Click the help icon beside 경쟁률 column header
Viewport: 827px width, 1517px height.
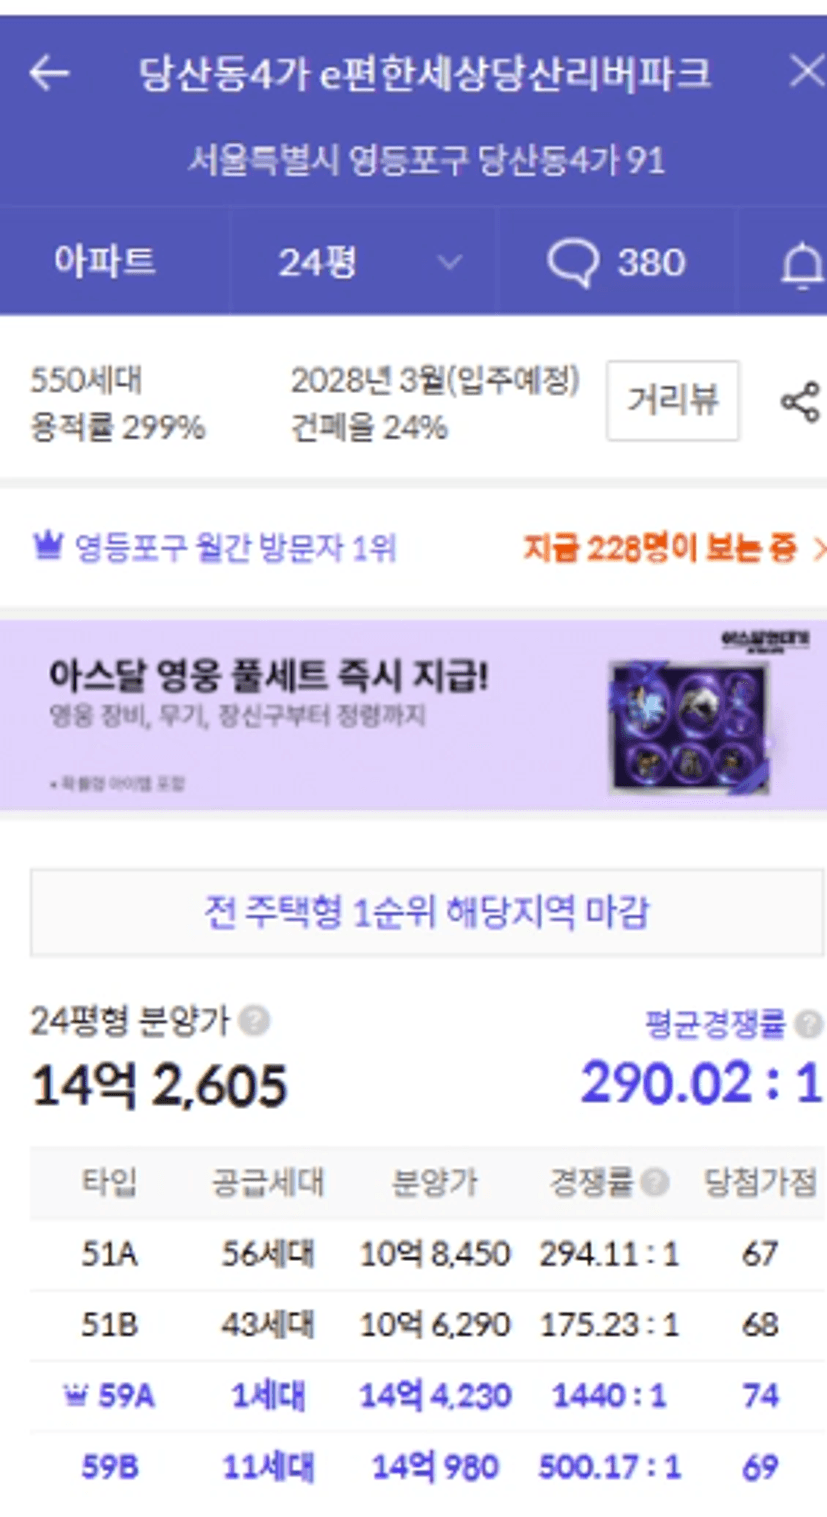[x=654, y=1183]
